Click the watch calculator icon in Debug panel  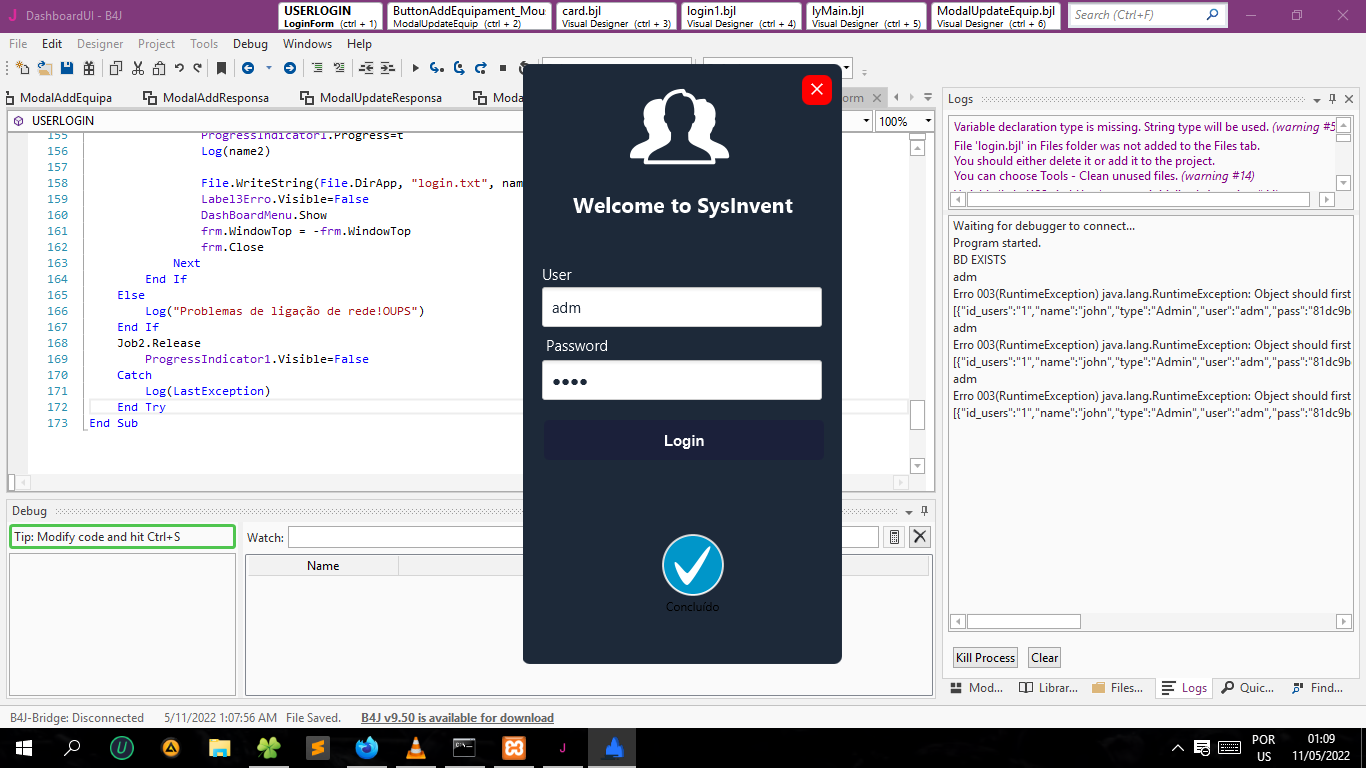coord(894,537)
